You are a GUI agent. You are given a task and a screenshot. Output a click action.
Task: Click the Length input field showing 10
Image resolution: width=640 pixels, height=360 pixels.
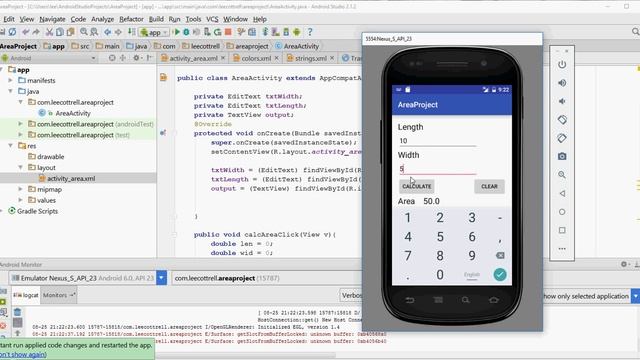(437, 141)
